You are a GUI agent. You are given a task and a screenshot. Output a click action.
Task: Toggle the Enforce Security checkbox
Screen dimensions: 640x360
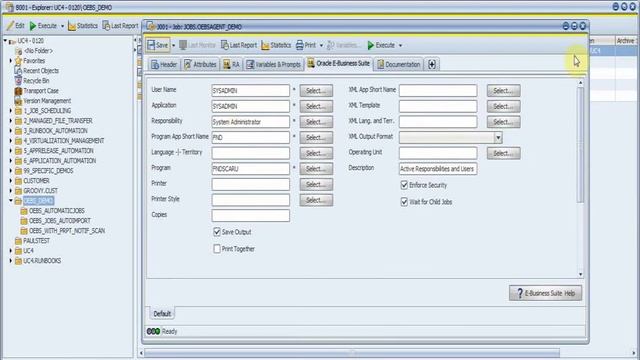(x=404, y=185)
